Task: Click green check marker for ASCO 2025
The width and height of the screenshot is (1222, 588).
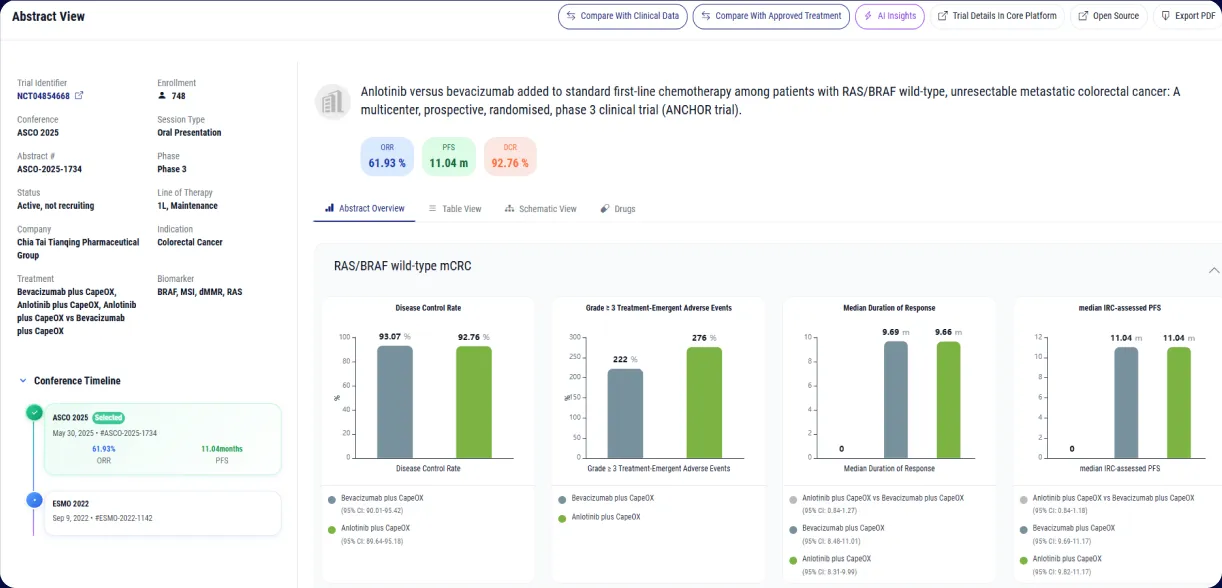Action: (x=35, y=412)
